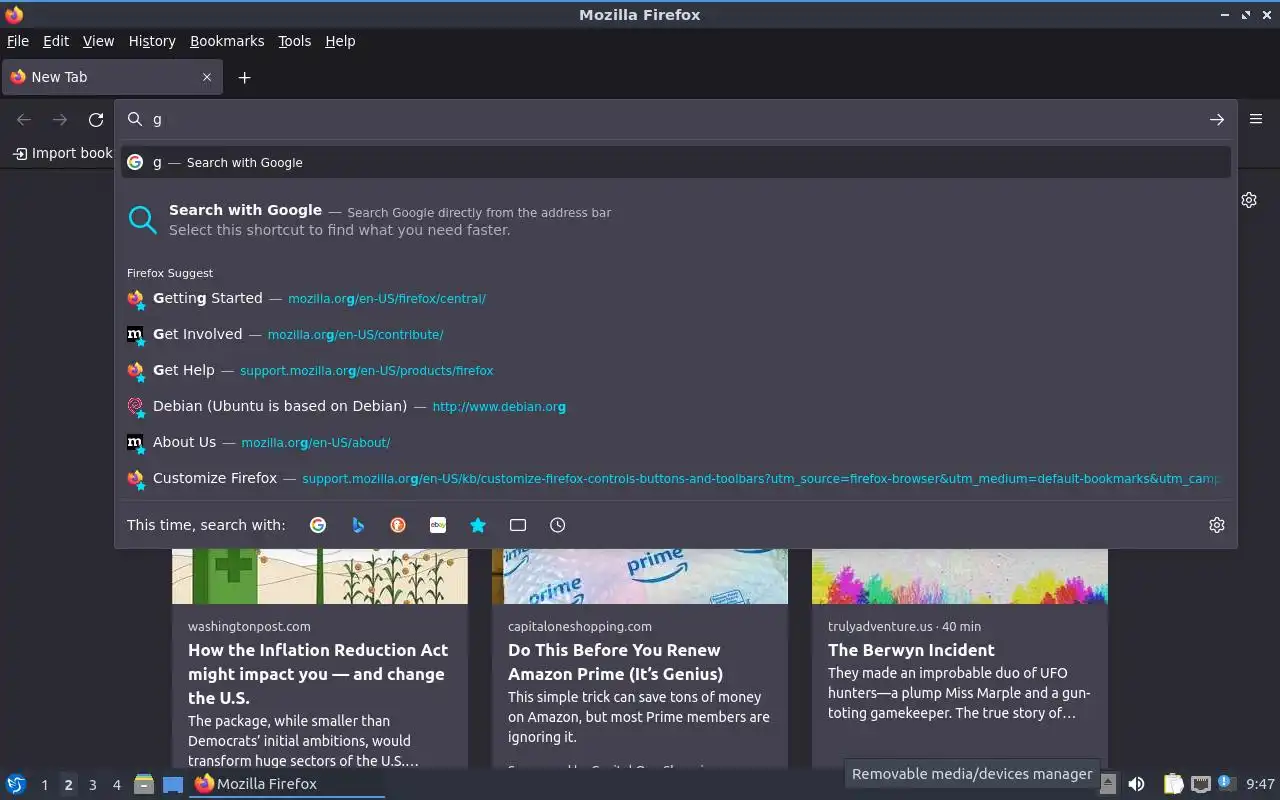The width and height of the screenshot is (1280, 800).
Task: Switch to workspace 4
Action: pos(116,785)
